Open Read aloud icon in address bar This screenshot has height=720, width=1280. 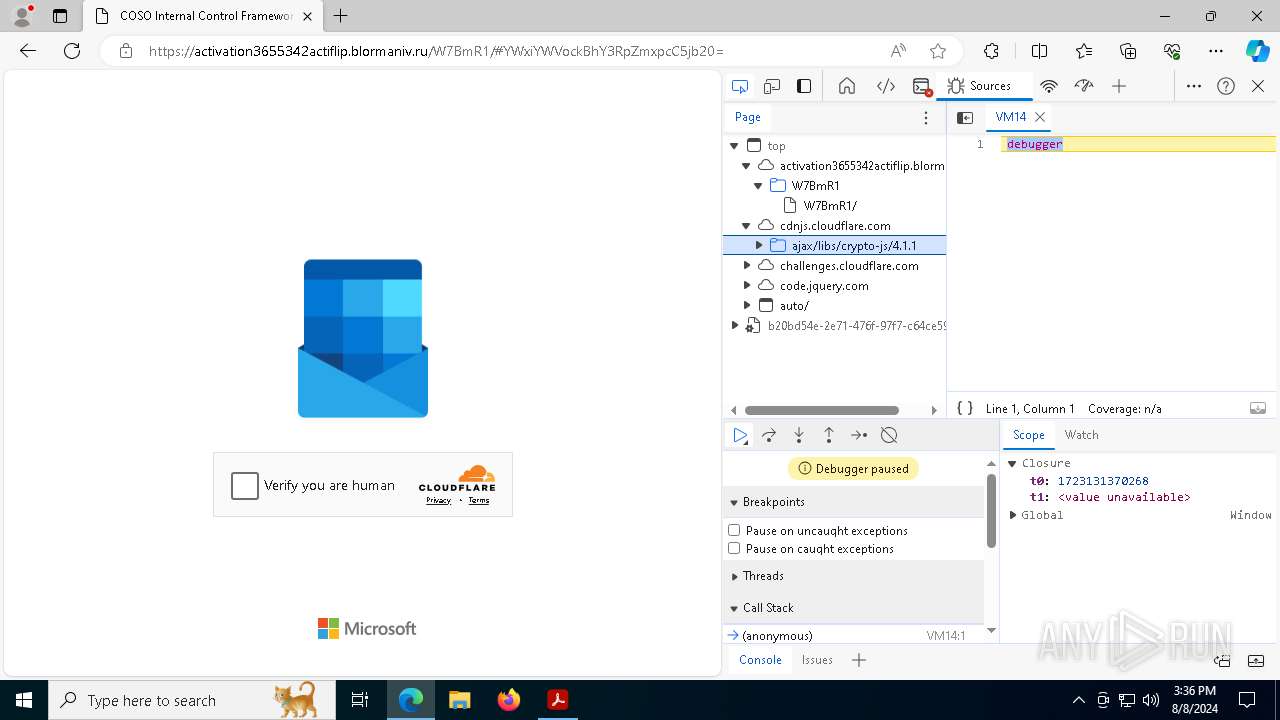[x=898, y=51]
